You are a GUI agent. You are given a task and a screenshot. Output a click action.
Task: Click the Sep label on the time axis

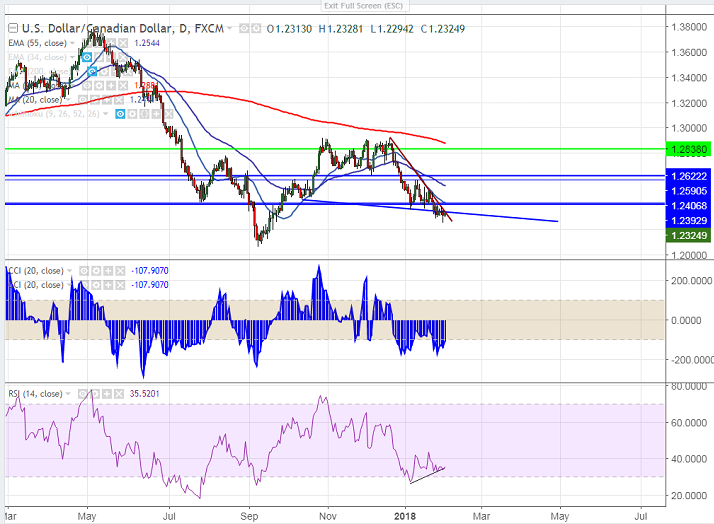coord(249,516)
